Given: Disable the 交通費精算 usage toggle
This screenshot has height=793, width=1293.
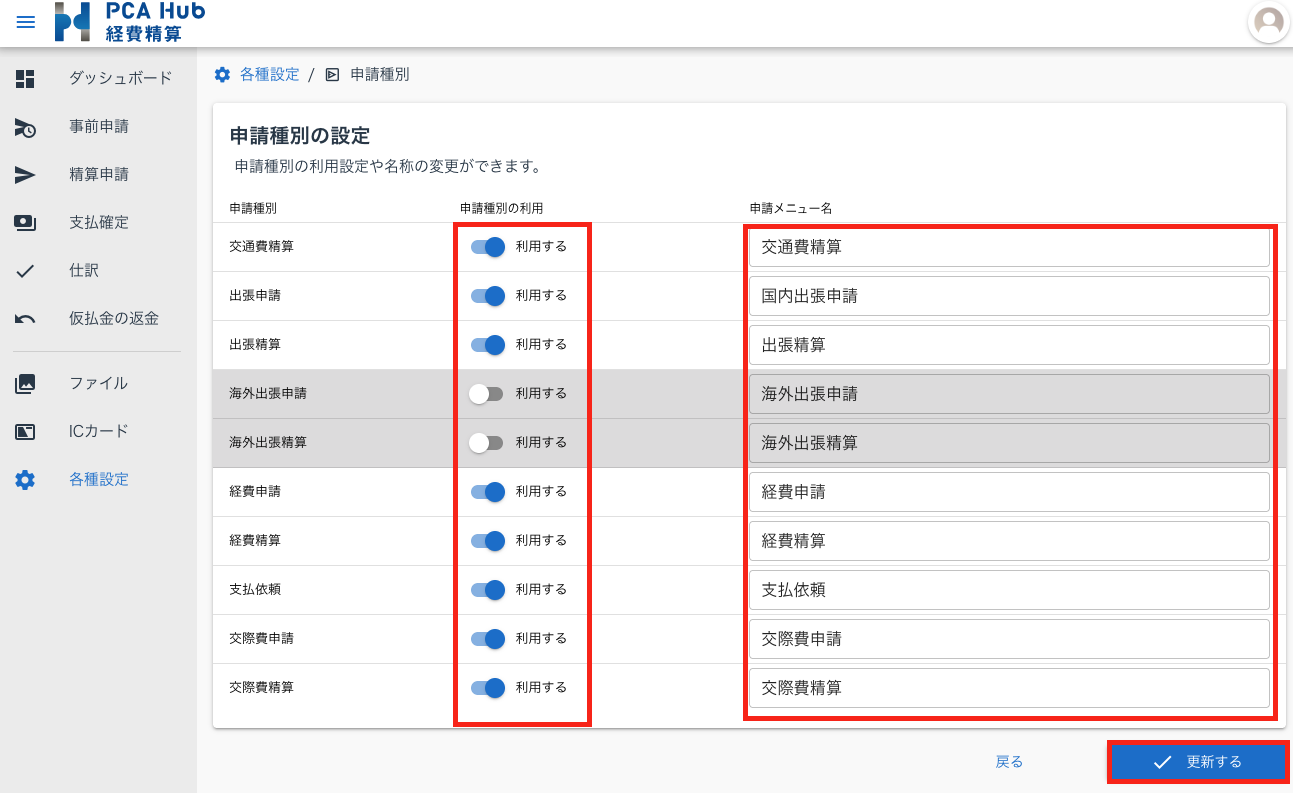Looking at the screenshot, I should point(487,247).
